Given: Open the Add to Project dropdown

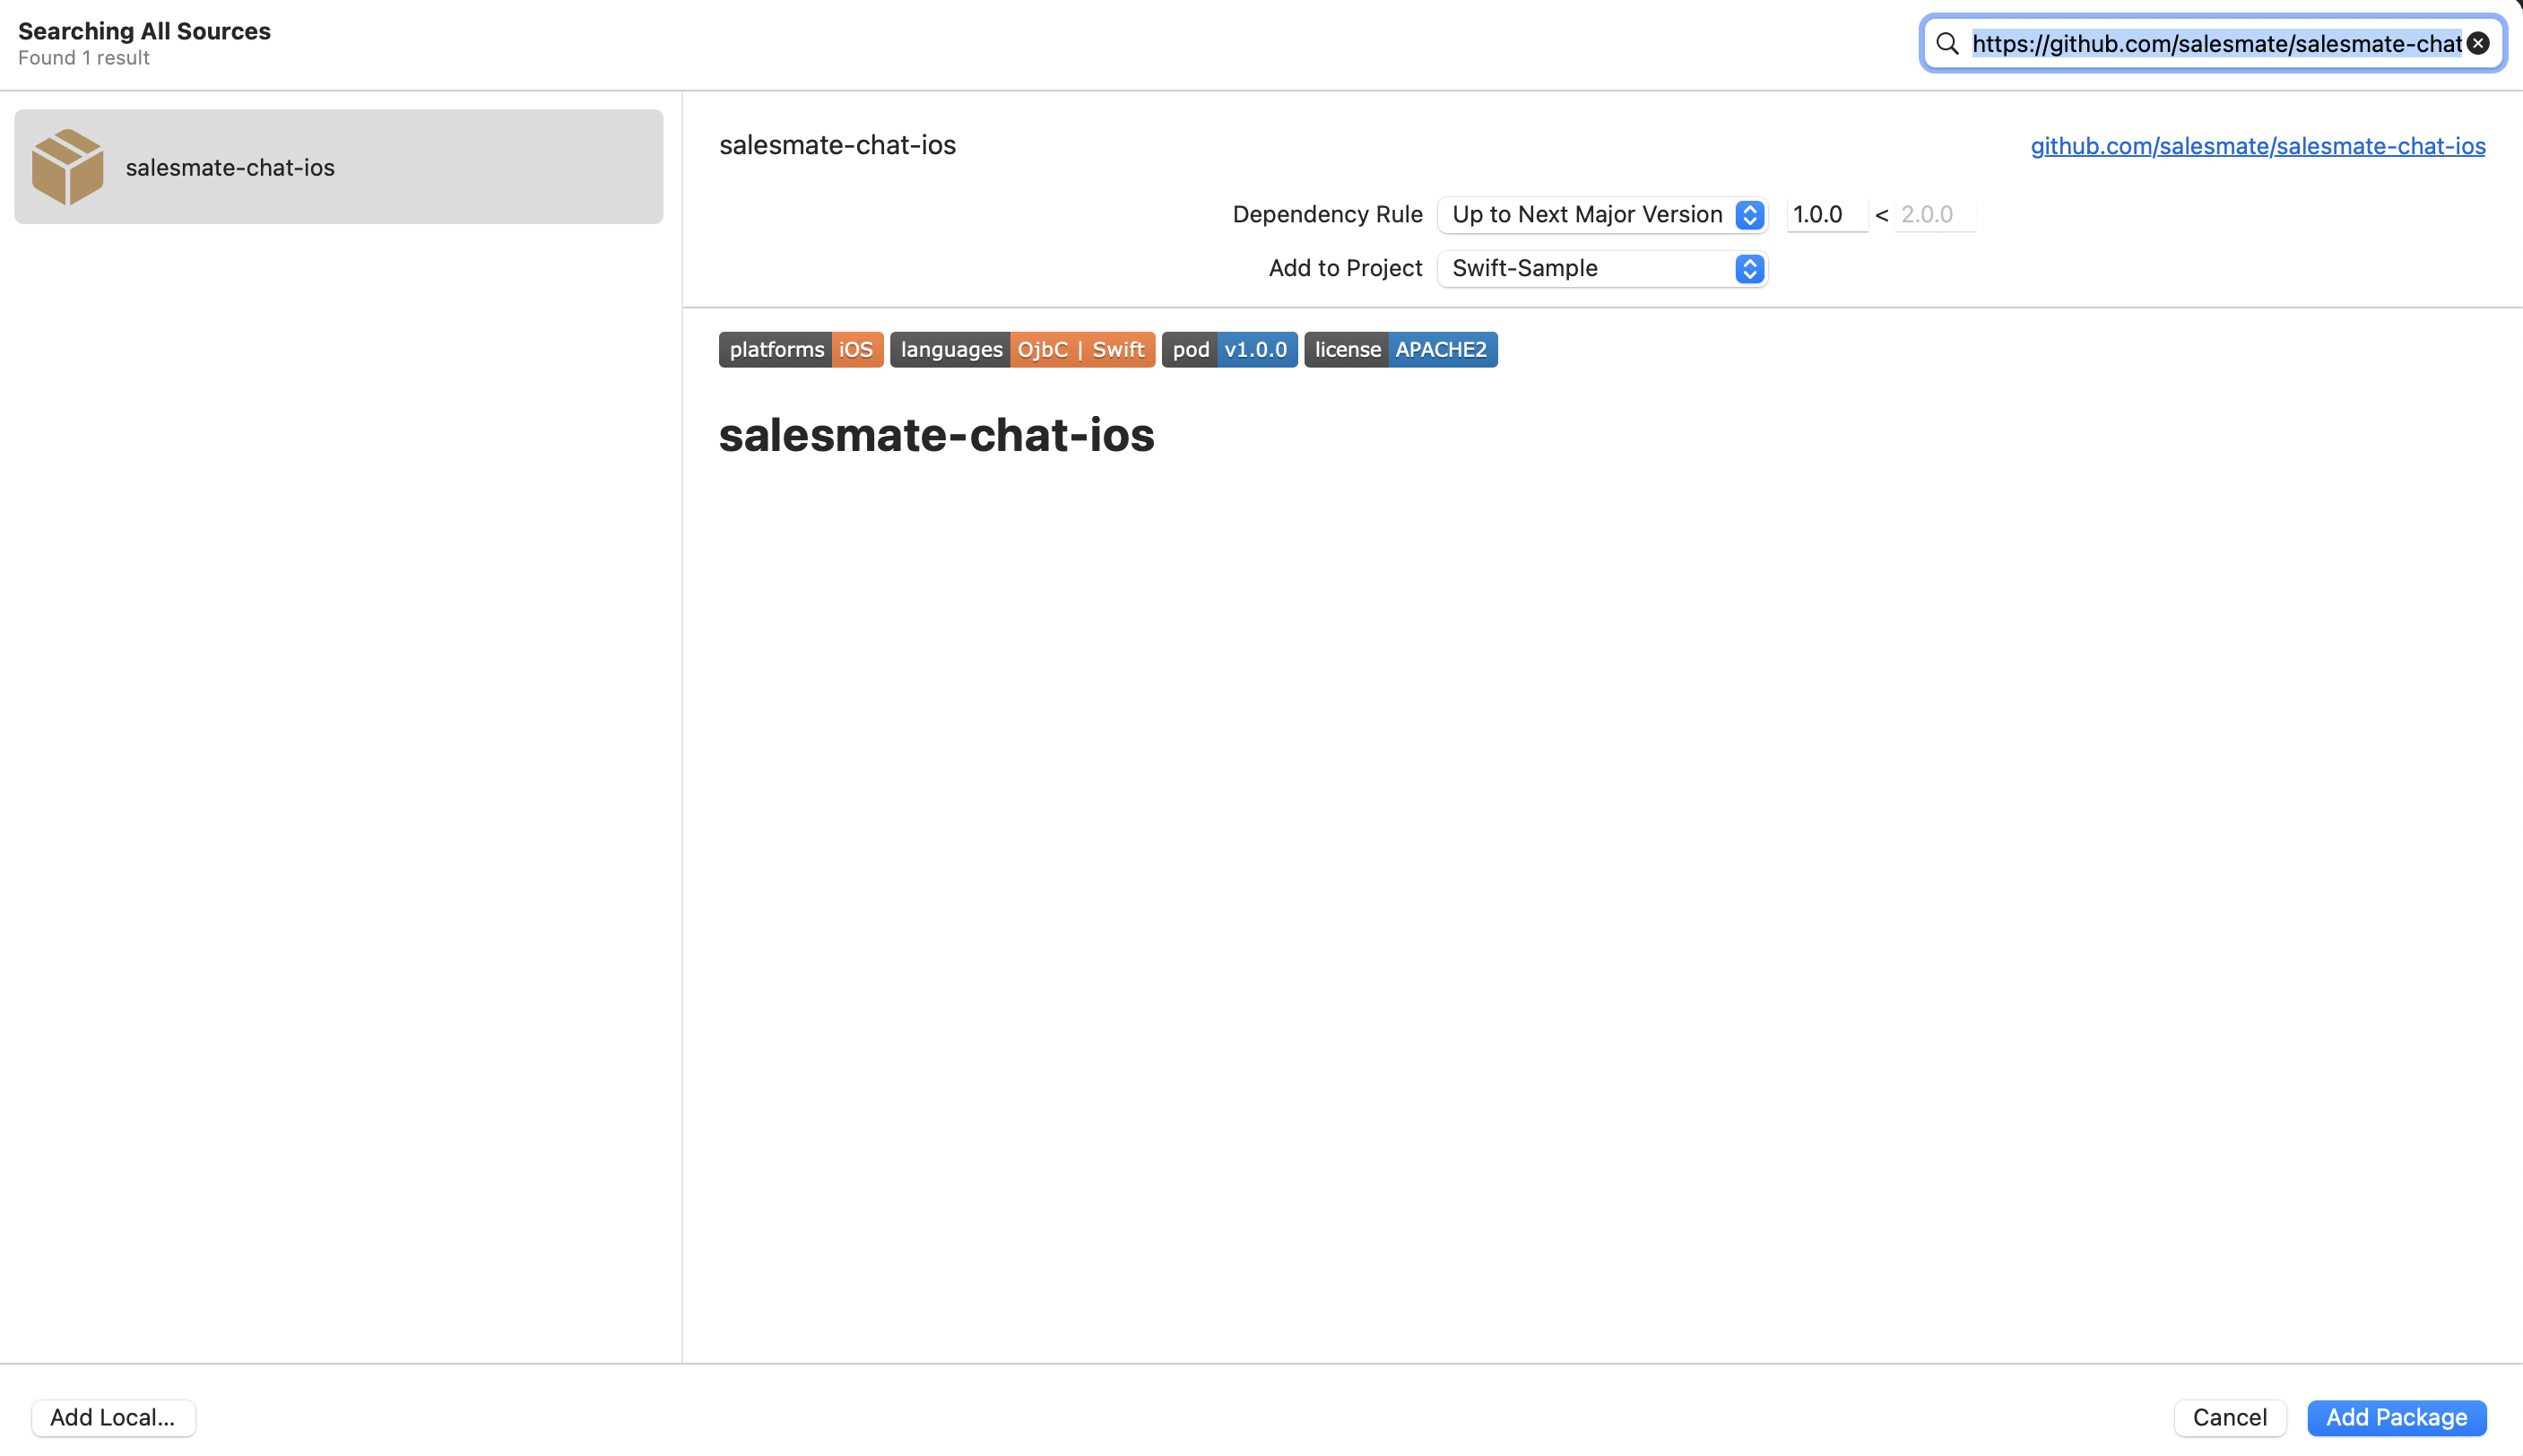Looking at the screenshot, I should [x=1600, y=268].
